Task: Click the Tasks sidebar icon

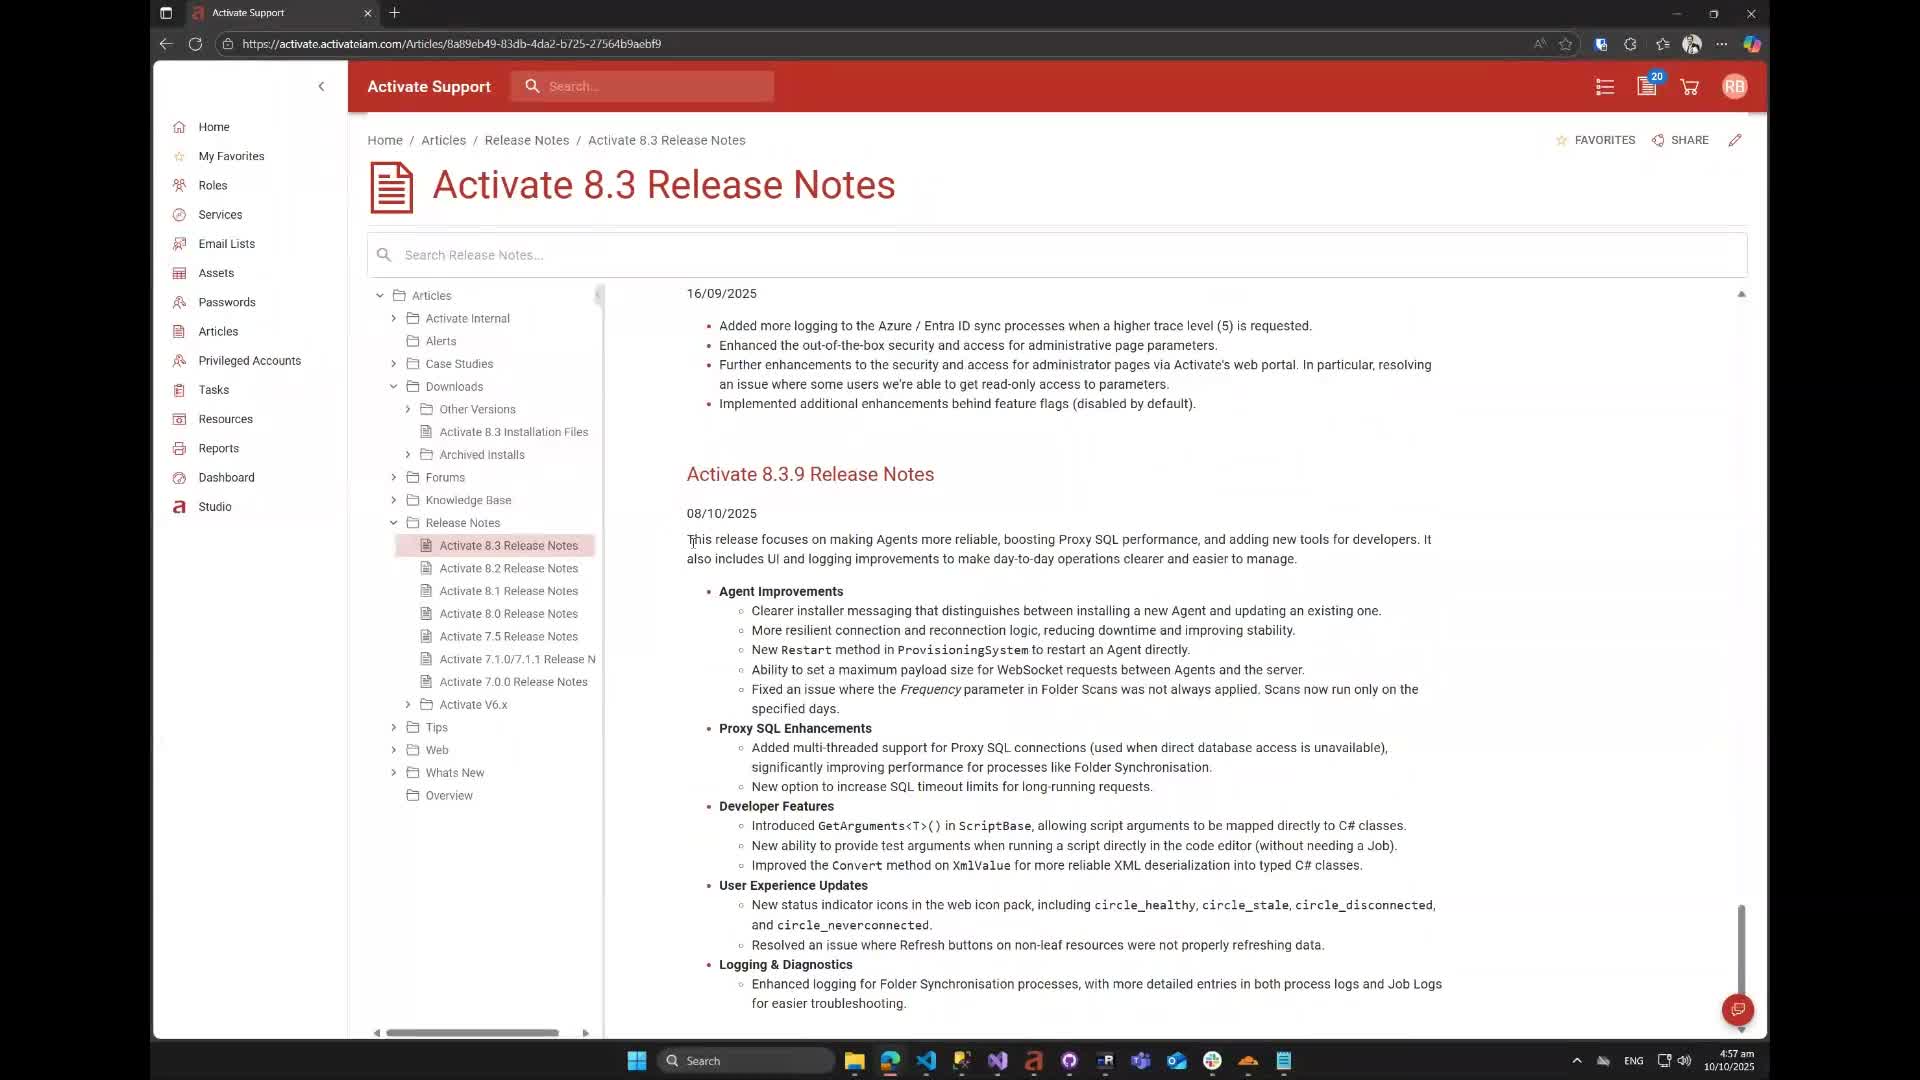Action: click(179, 390)
